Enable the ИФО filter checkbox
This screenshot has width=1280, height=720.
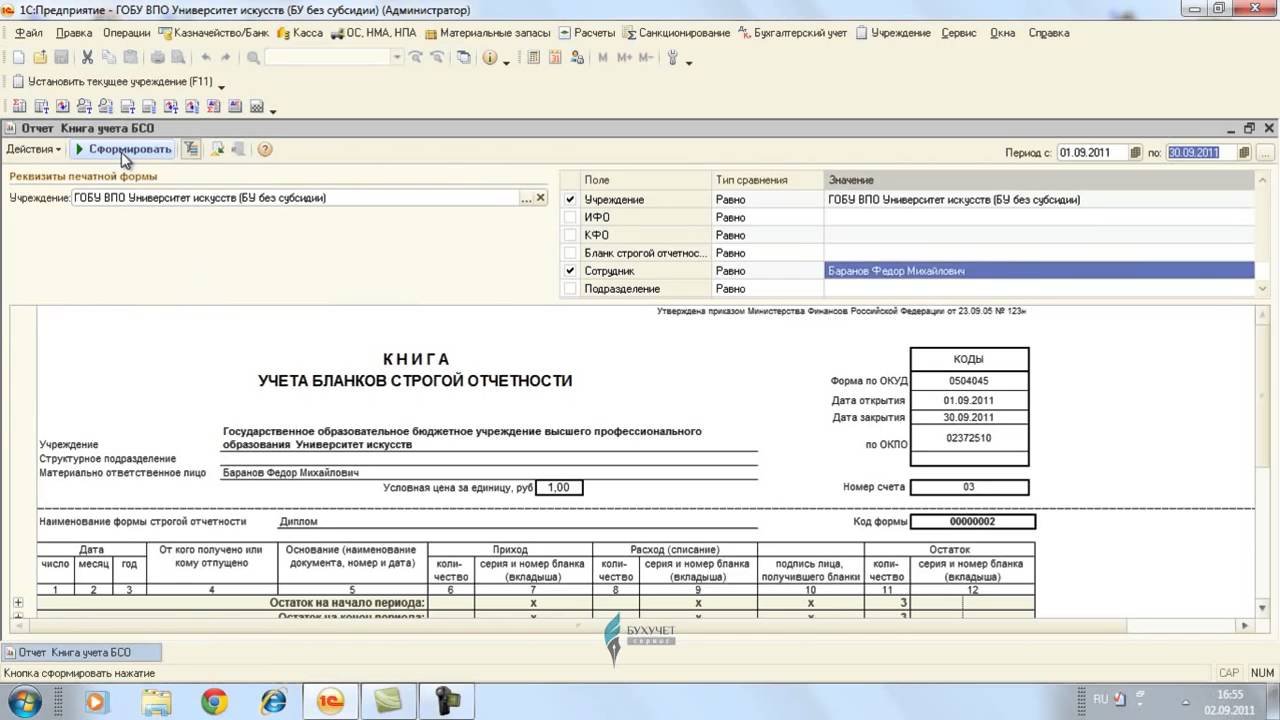pos(570,218)
